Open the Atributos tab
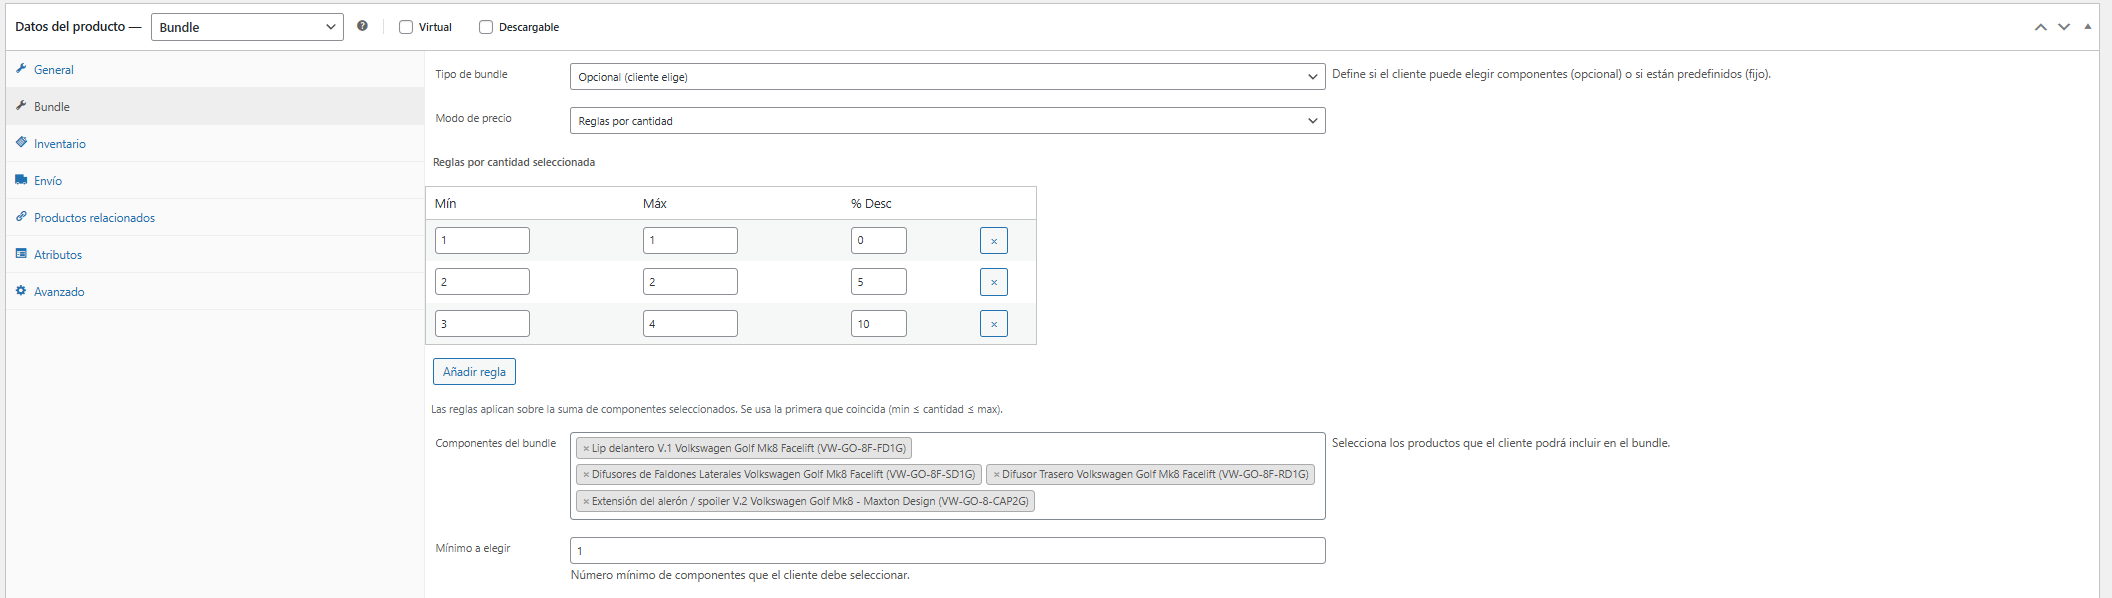This screenshot has height=598, width=2112. point(215,255)
